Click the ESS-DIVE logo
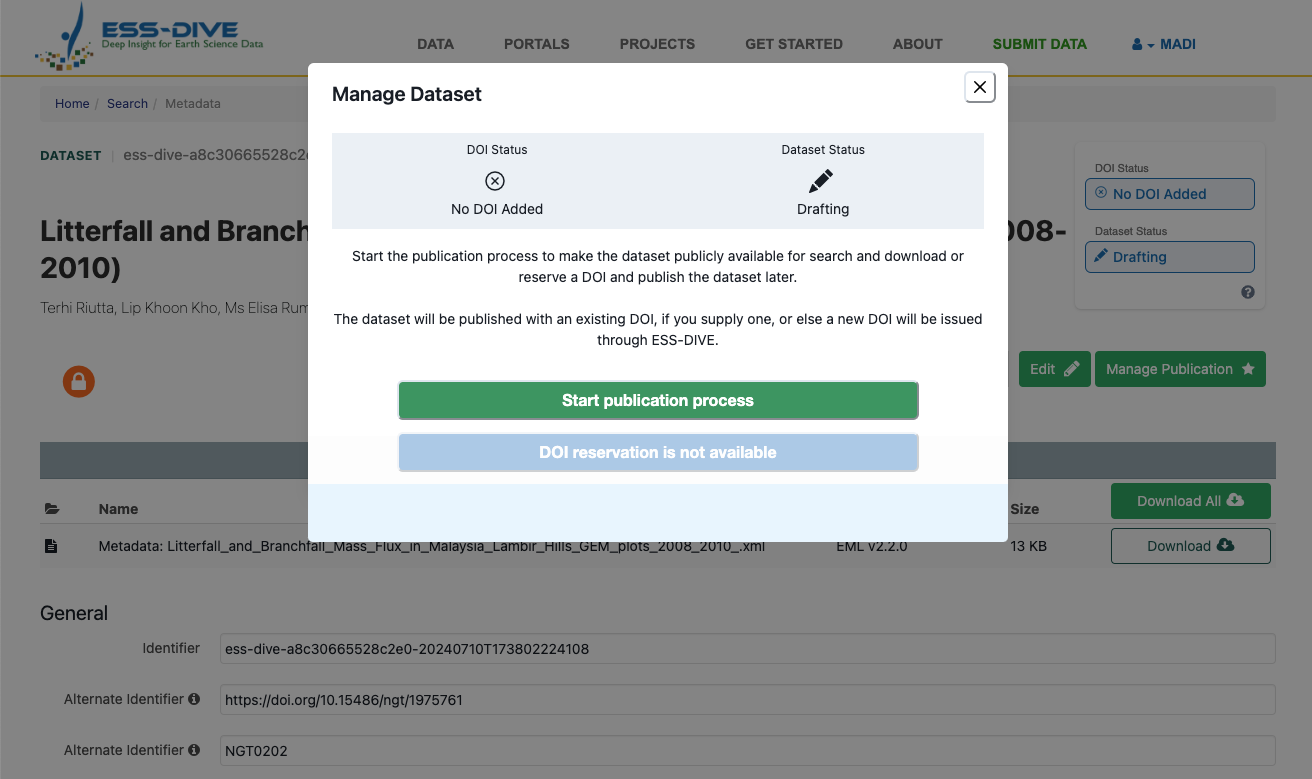This screenshot has height=779, width=1312. (150, 40)
